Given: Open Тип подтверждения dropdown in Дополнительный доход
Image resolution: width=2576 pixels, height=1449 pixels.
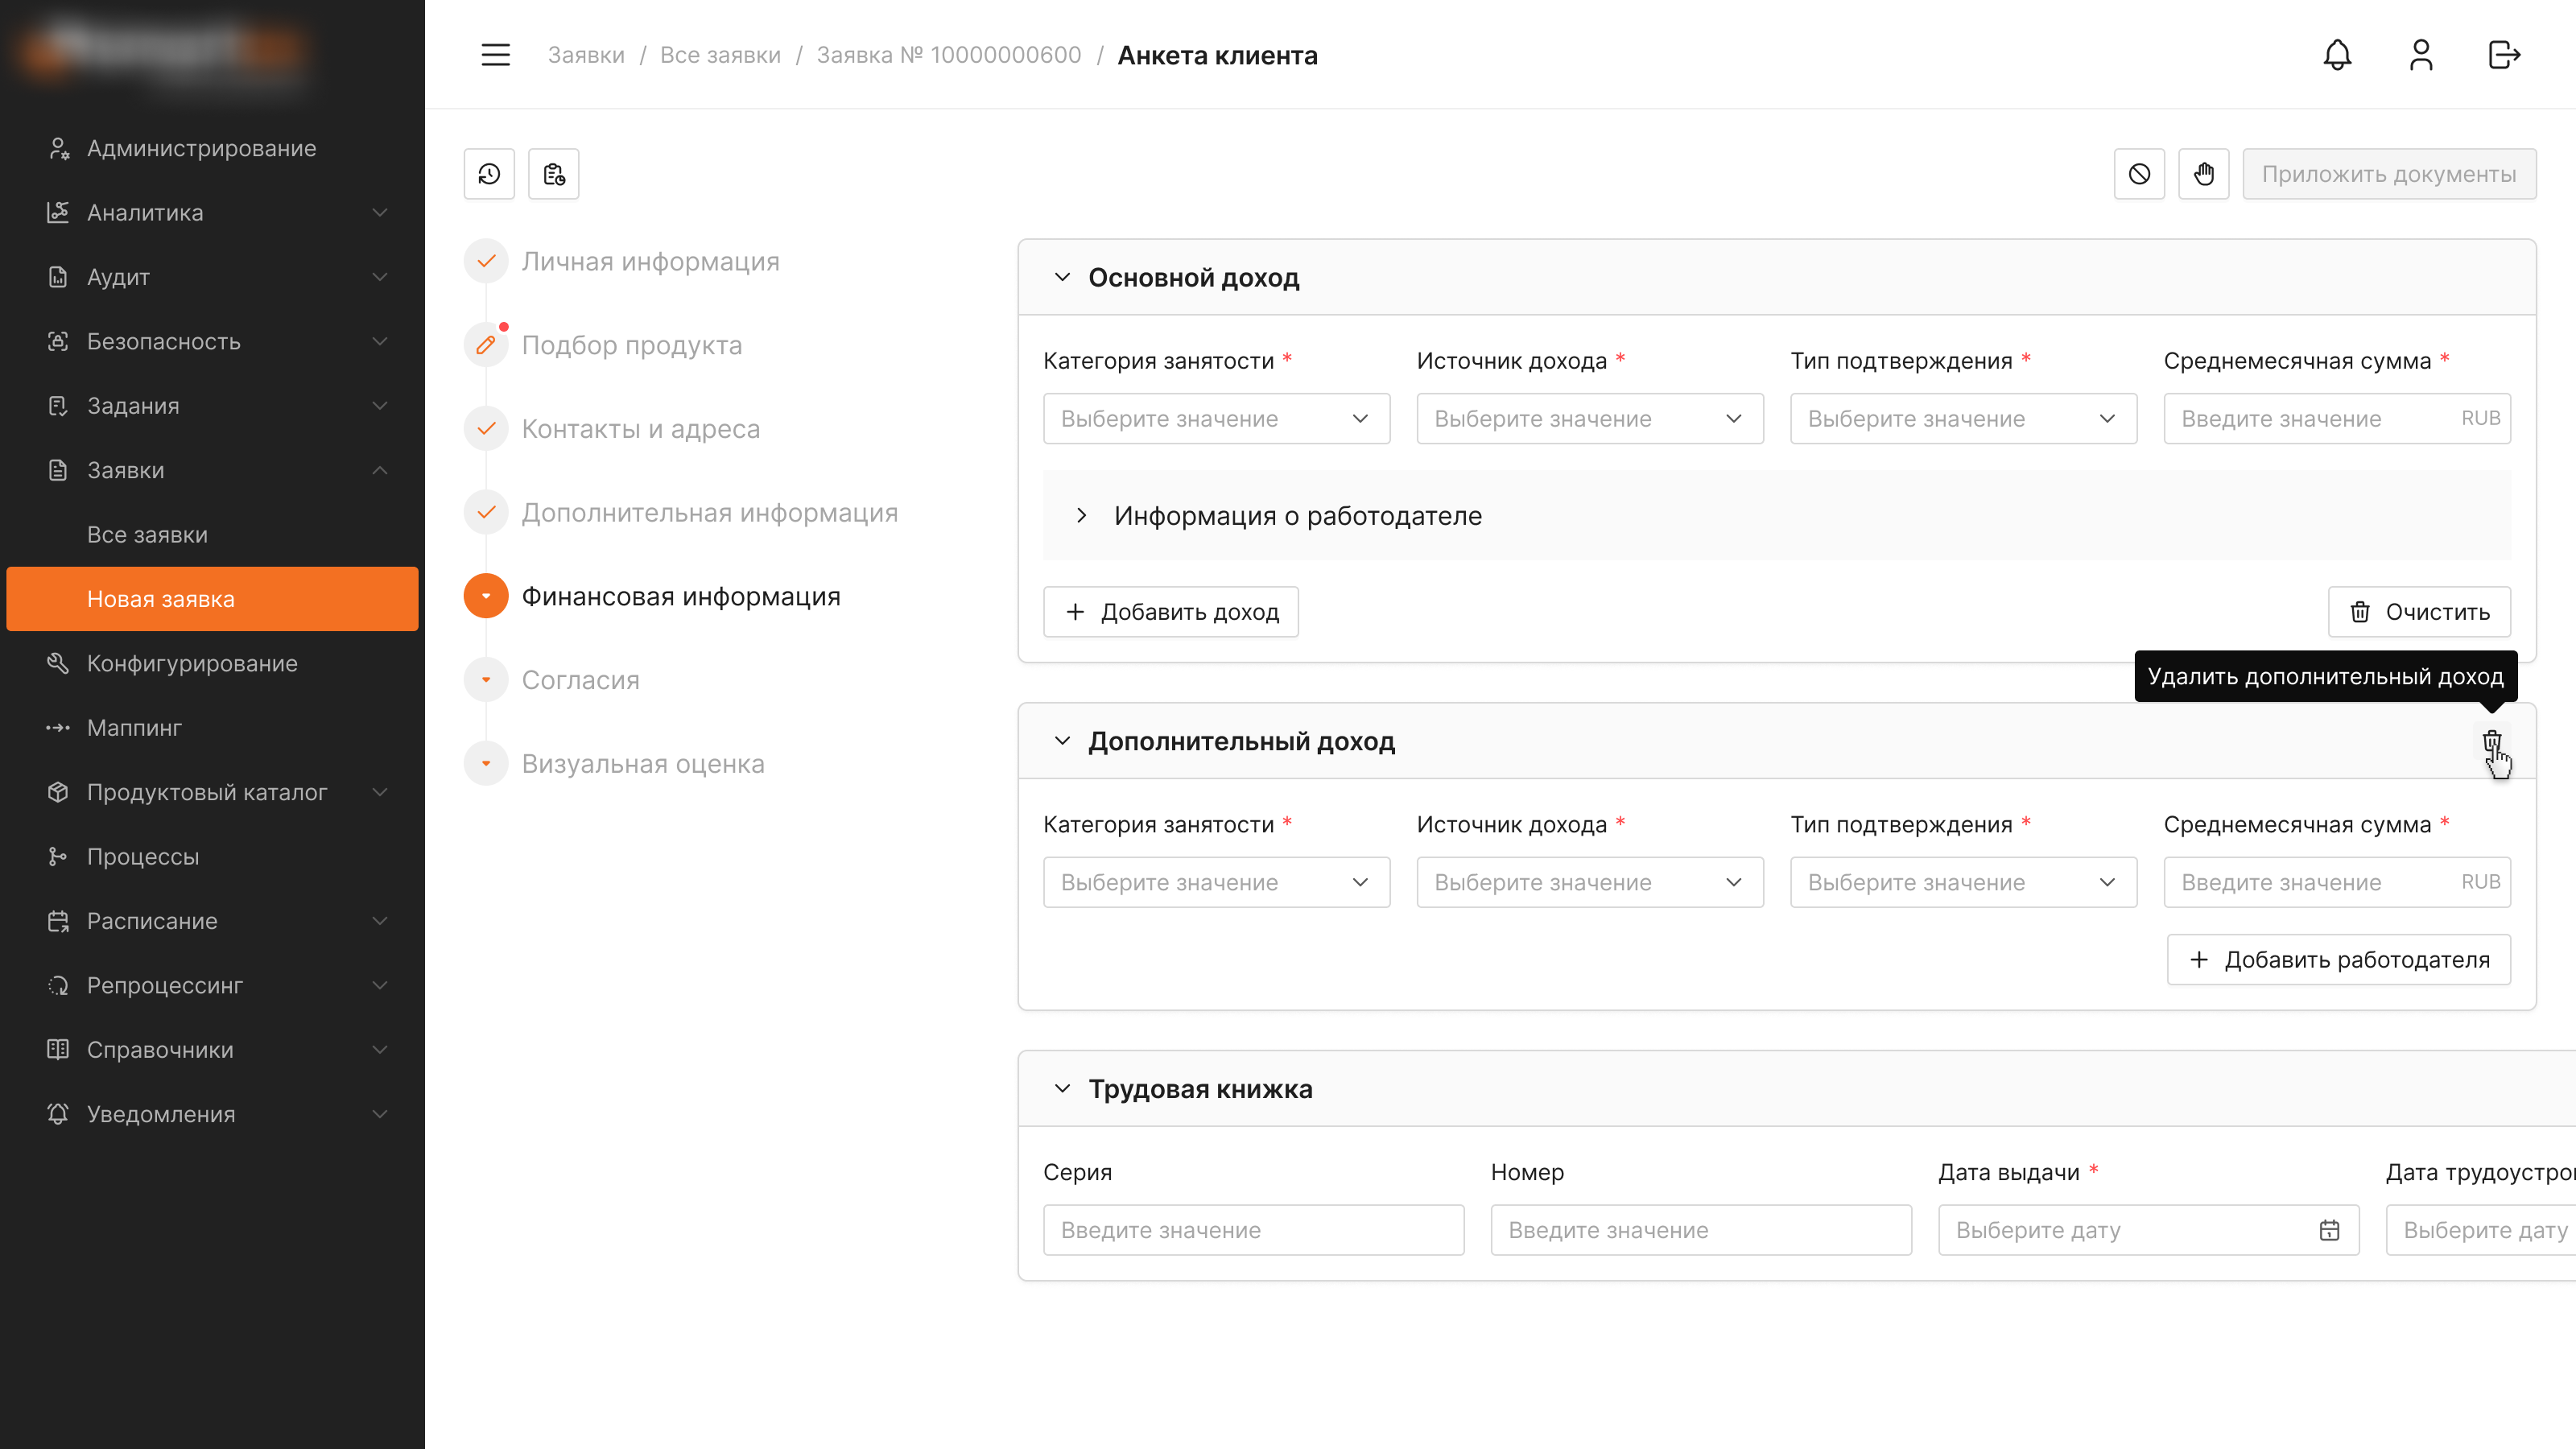Looking at the screenshot, I should (1963, 882).
